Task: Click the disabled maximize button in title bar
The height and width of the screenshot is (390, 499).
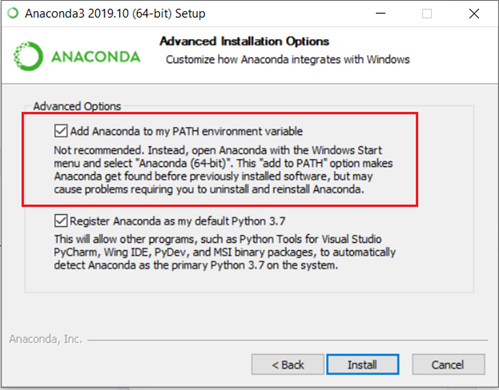Action: pos(427,14)
